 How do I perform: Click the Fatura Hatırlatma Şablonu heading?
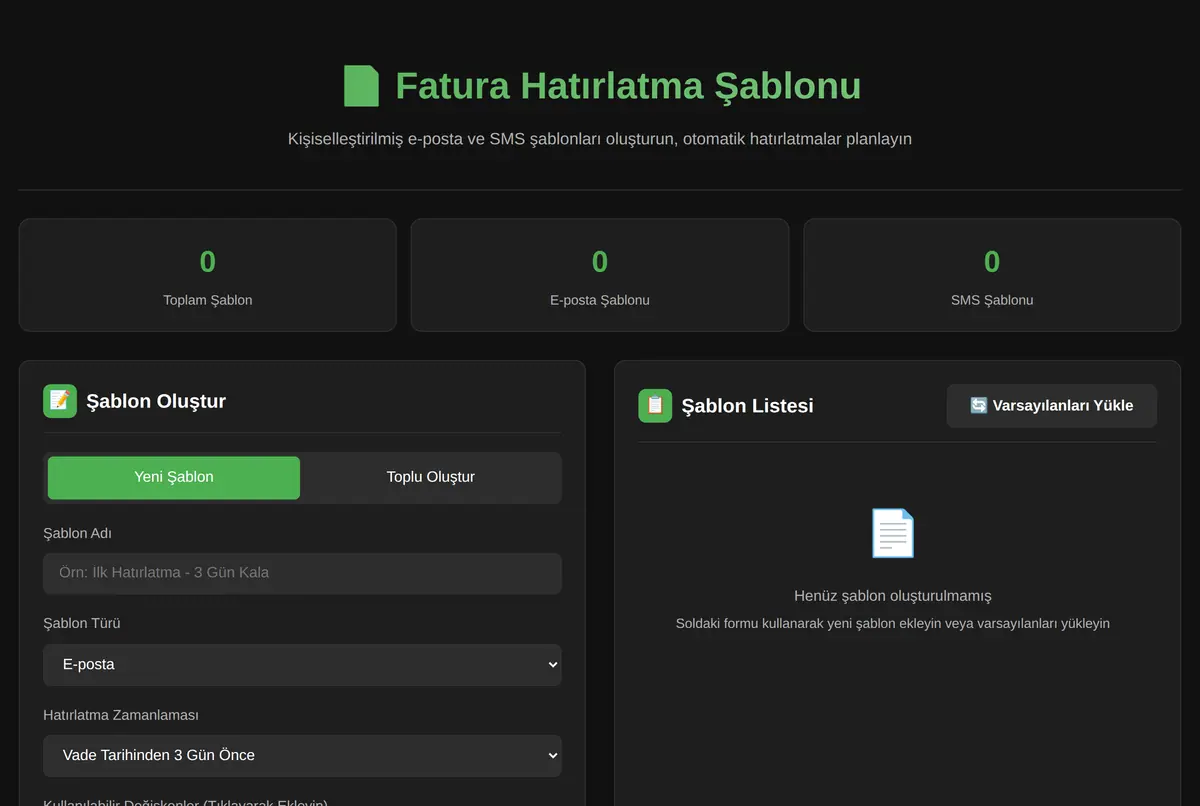(x=628, y=86)
